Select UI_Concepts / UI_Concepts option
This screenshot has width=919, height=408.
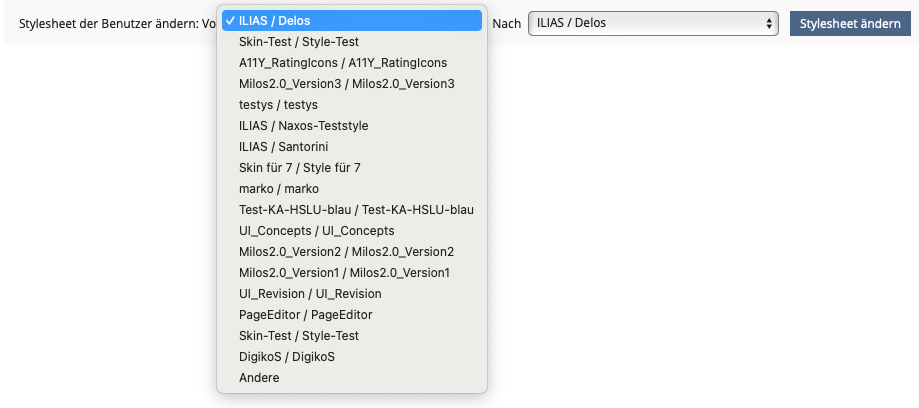[x=316, y=231]
